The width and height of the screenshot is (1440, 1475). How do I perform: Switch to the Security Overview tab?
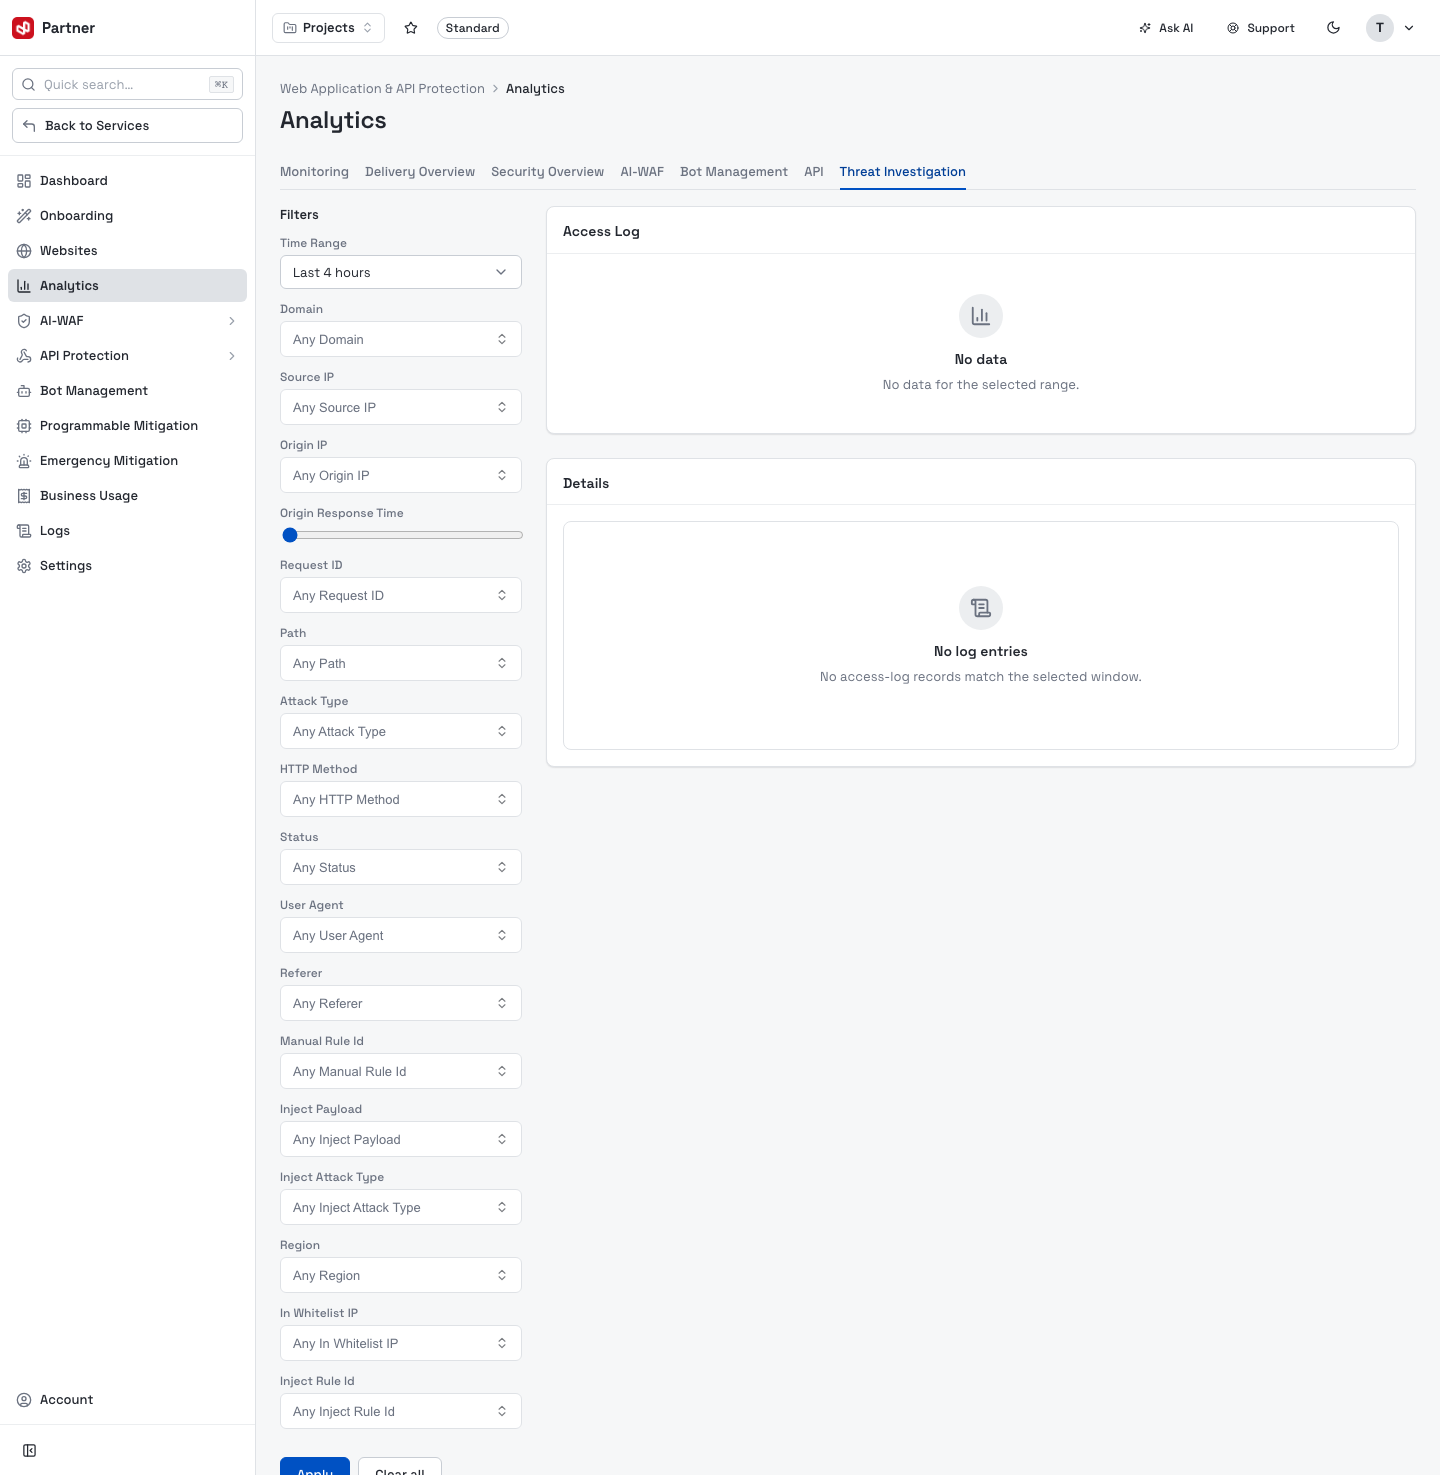pyautogui.click(x=547, y=172)
